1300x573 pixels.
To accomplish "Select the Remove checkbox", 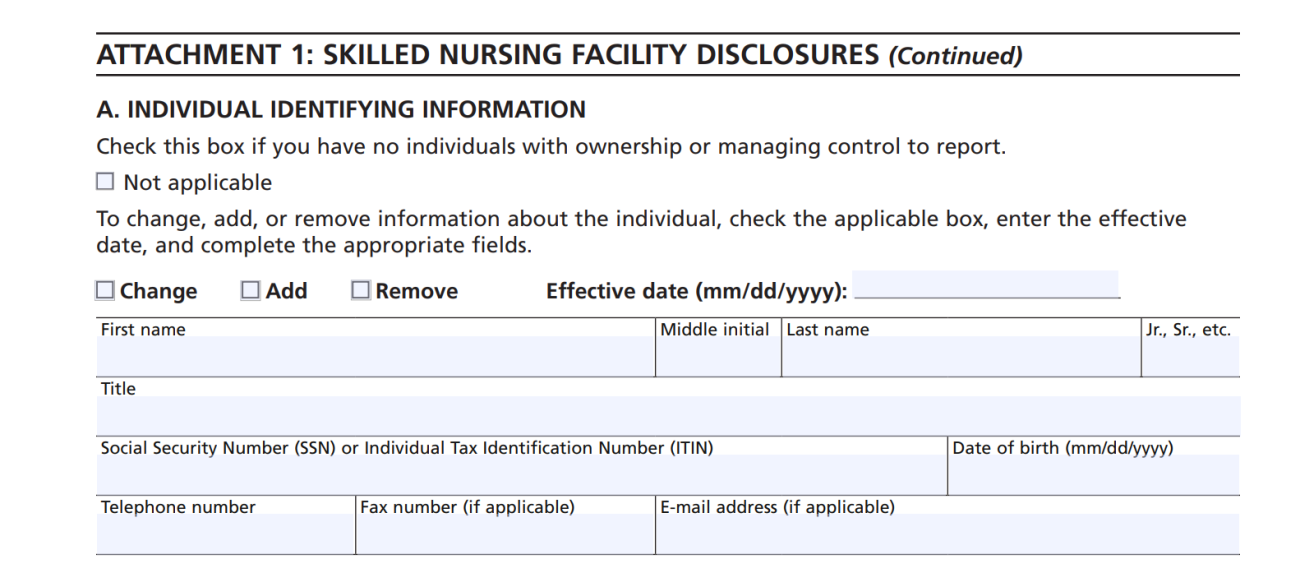I will (361, 290).
